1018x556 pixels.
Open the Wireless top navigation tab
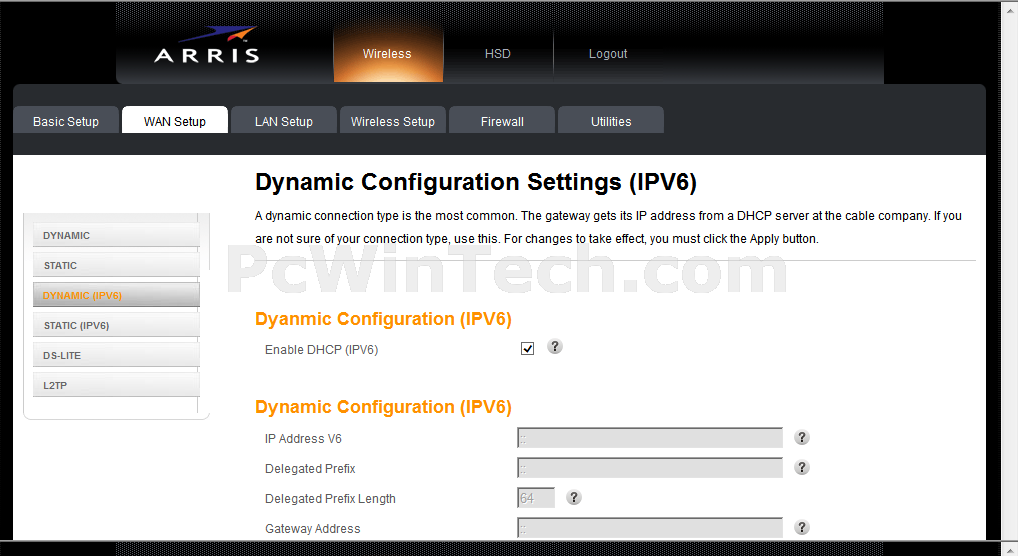point(388,54)
